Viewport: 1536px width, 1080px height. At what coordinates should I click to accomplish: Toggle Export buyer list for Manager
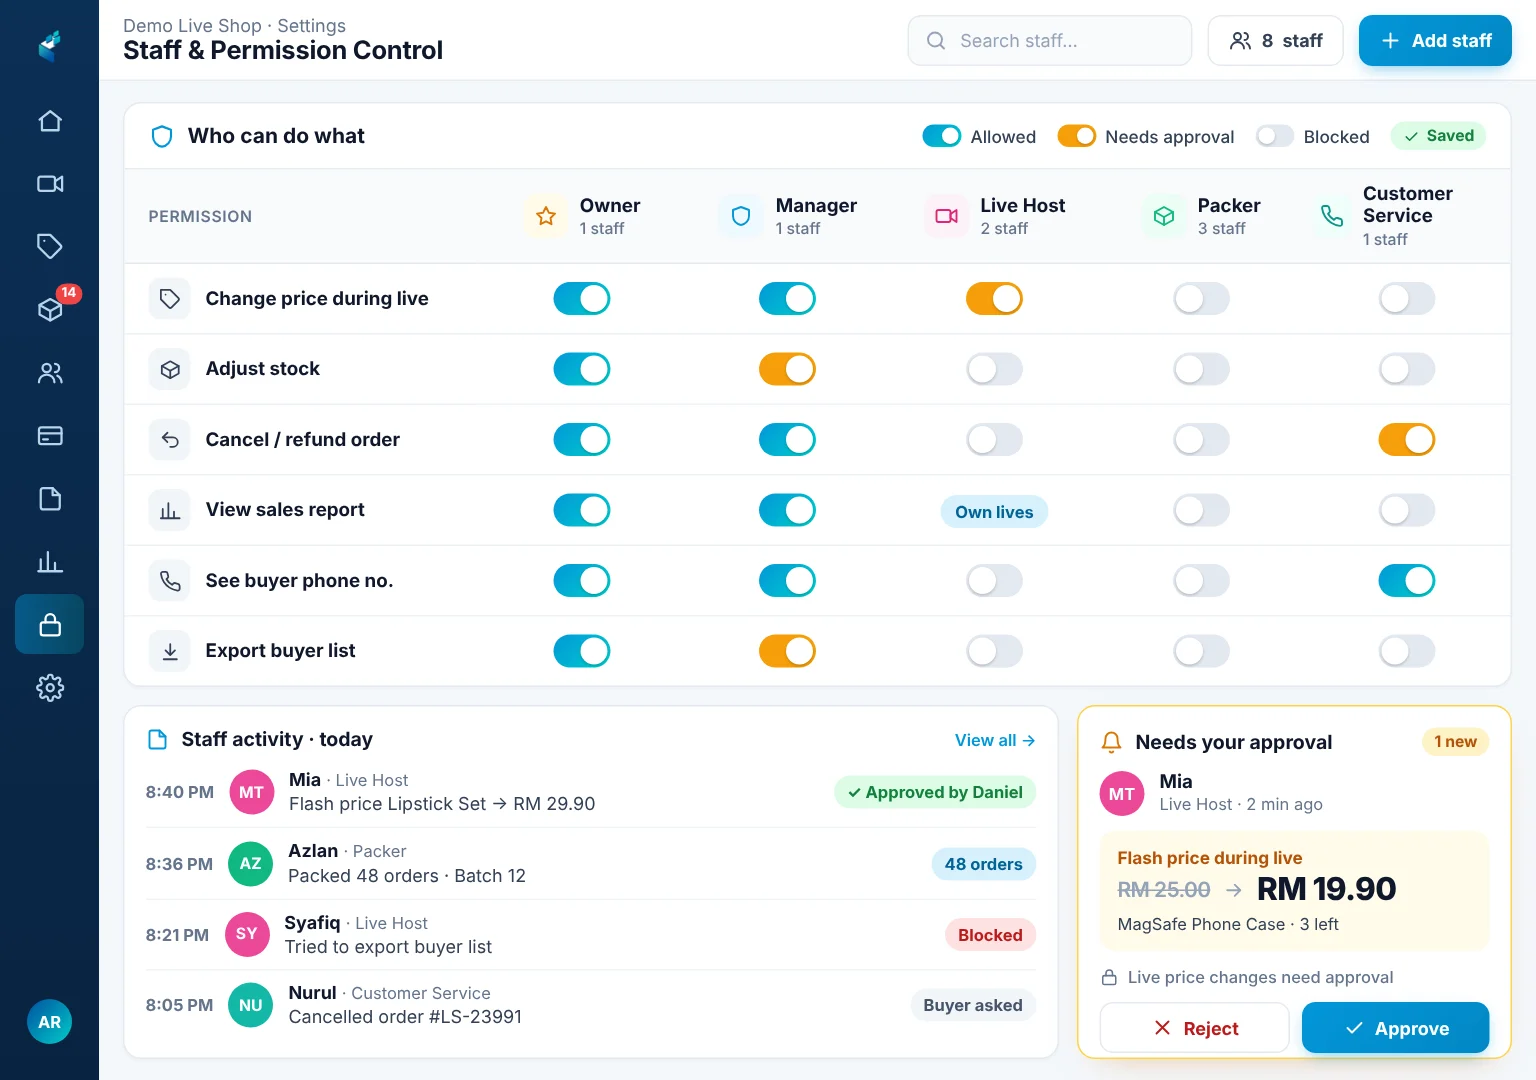coord(787,651)
